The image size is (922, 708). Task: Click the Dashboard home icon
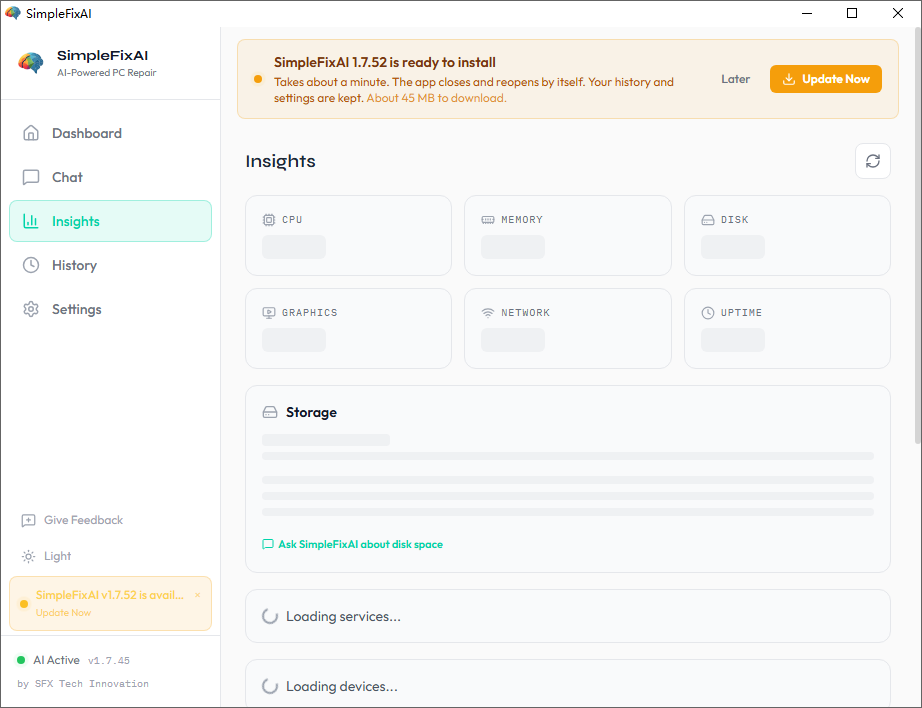[x=31, y=133]
